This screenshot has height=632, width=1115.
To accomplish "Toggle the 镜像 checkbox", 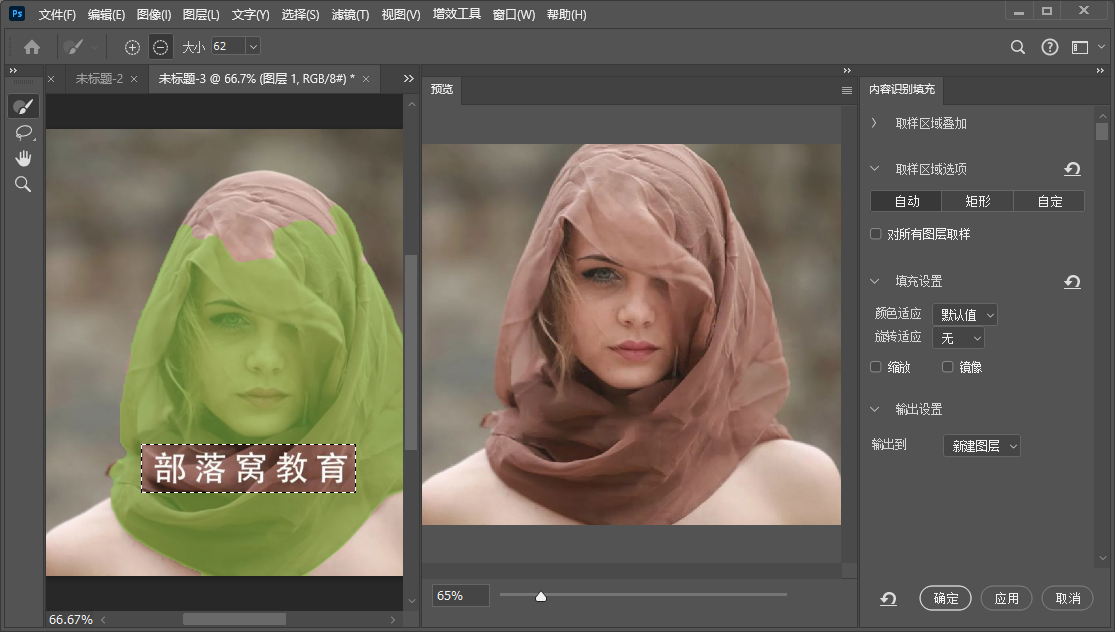I will (x=948, y=367).
